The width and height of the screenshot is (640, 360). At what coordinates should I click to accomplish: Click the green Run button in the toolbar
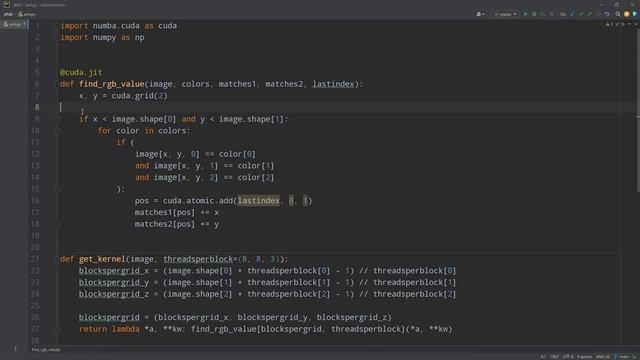point(525,14)
